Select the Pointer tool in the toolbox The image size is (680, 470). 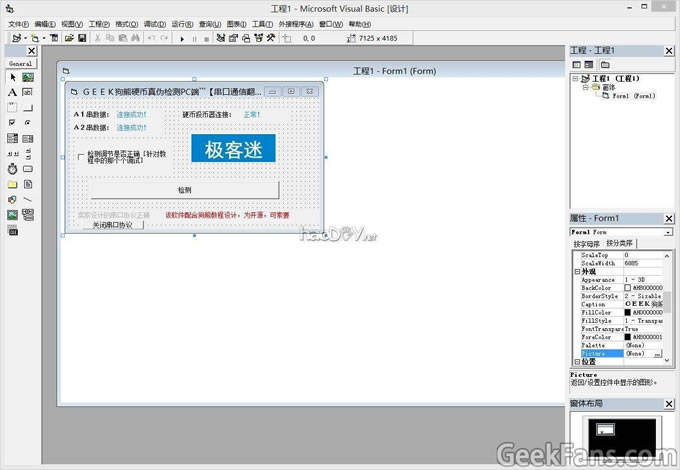point(12,77)
